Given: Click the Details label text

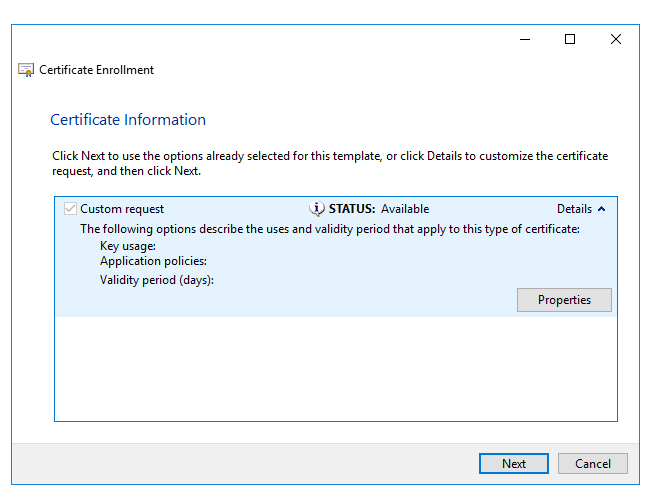Looking at the screenshot, I should coord(574,209).
